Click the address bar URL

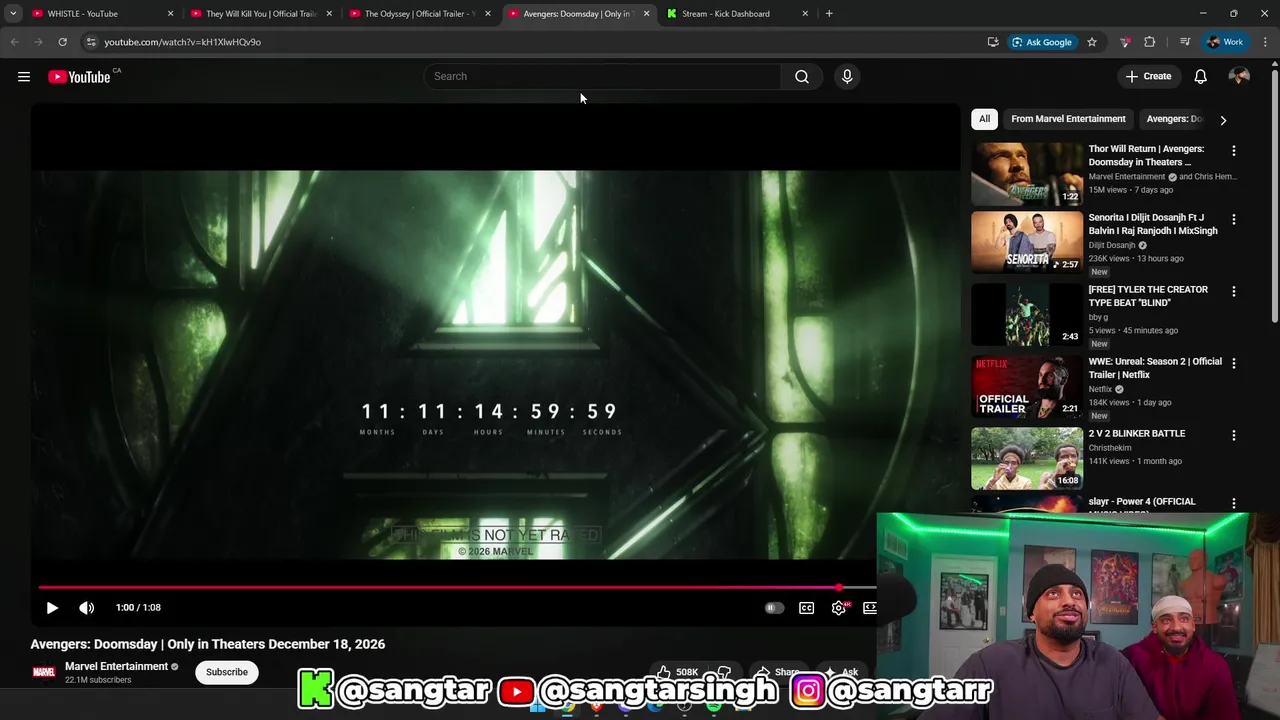(x=183, y=42)
